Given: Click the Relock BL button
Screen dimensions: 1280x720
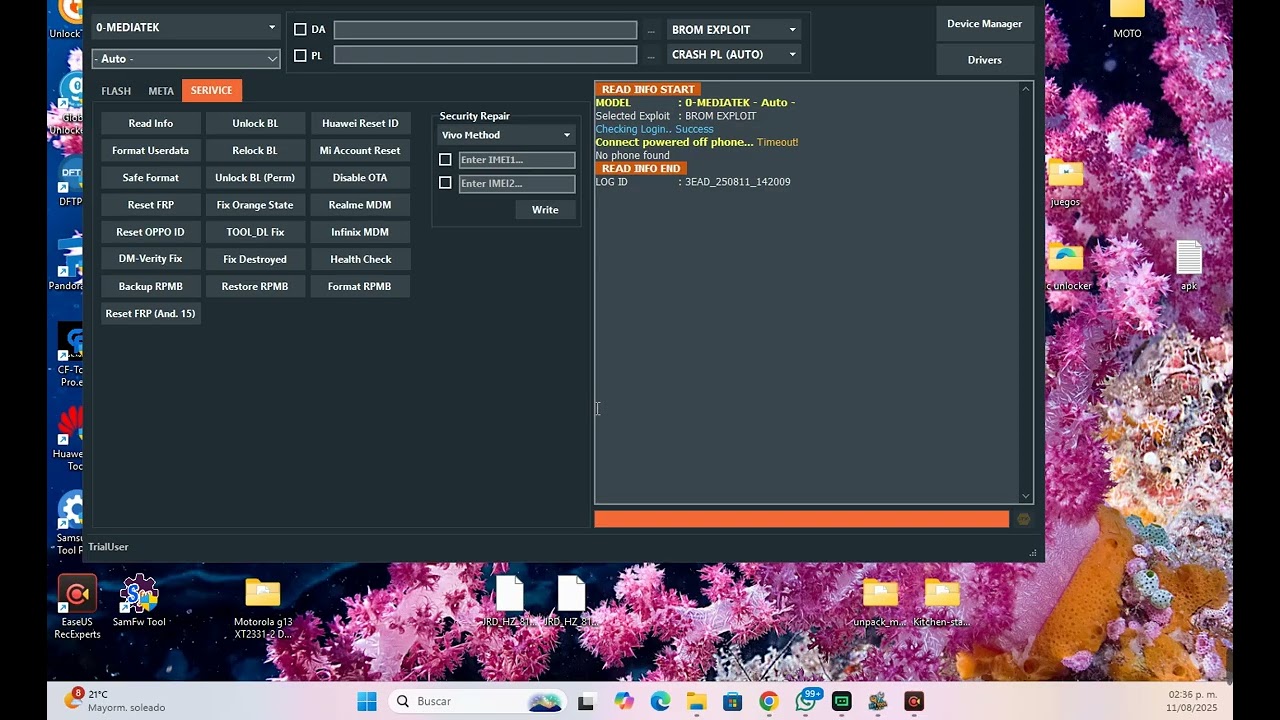Looking at the screenshot, I should [x=255, y=150].
